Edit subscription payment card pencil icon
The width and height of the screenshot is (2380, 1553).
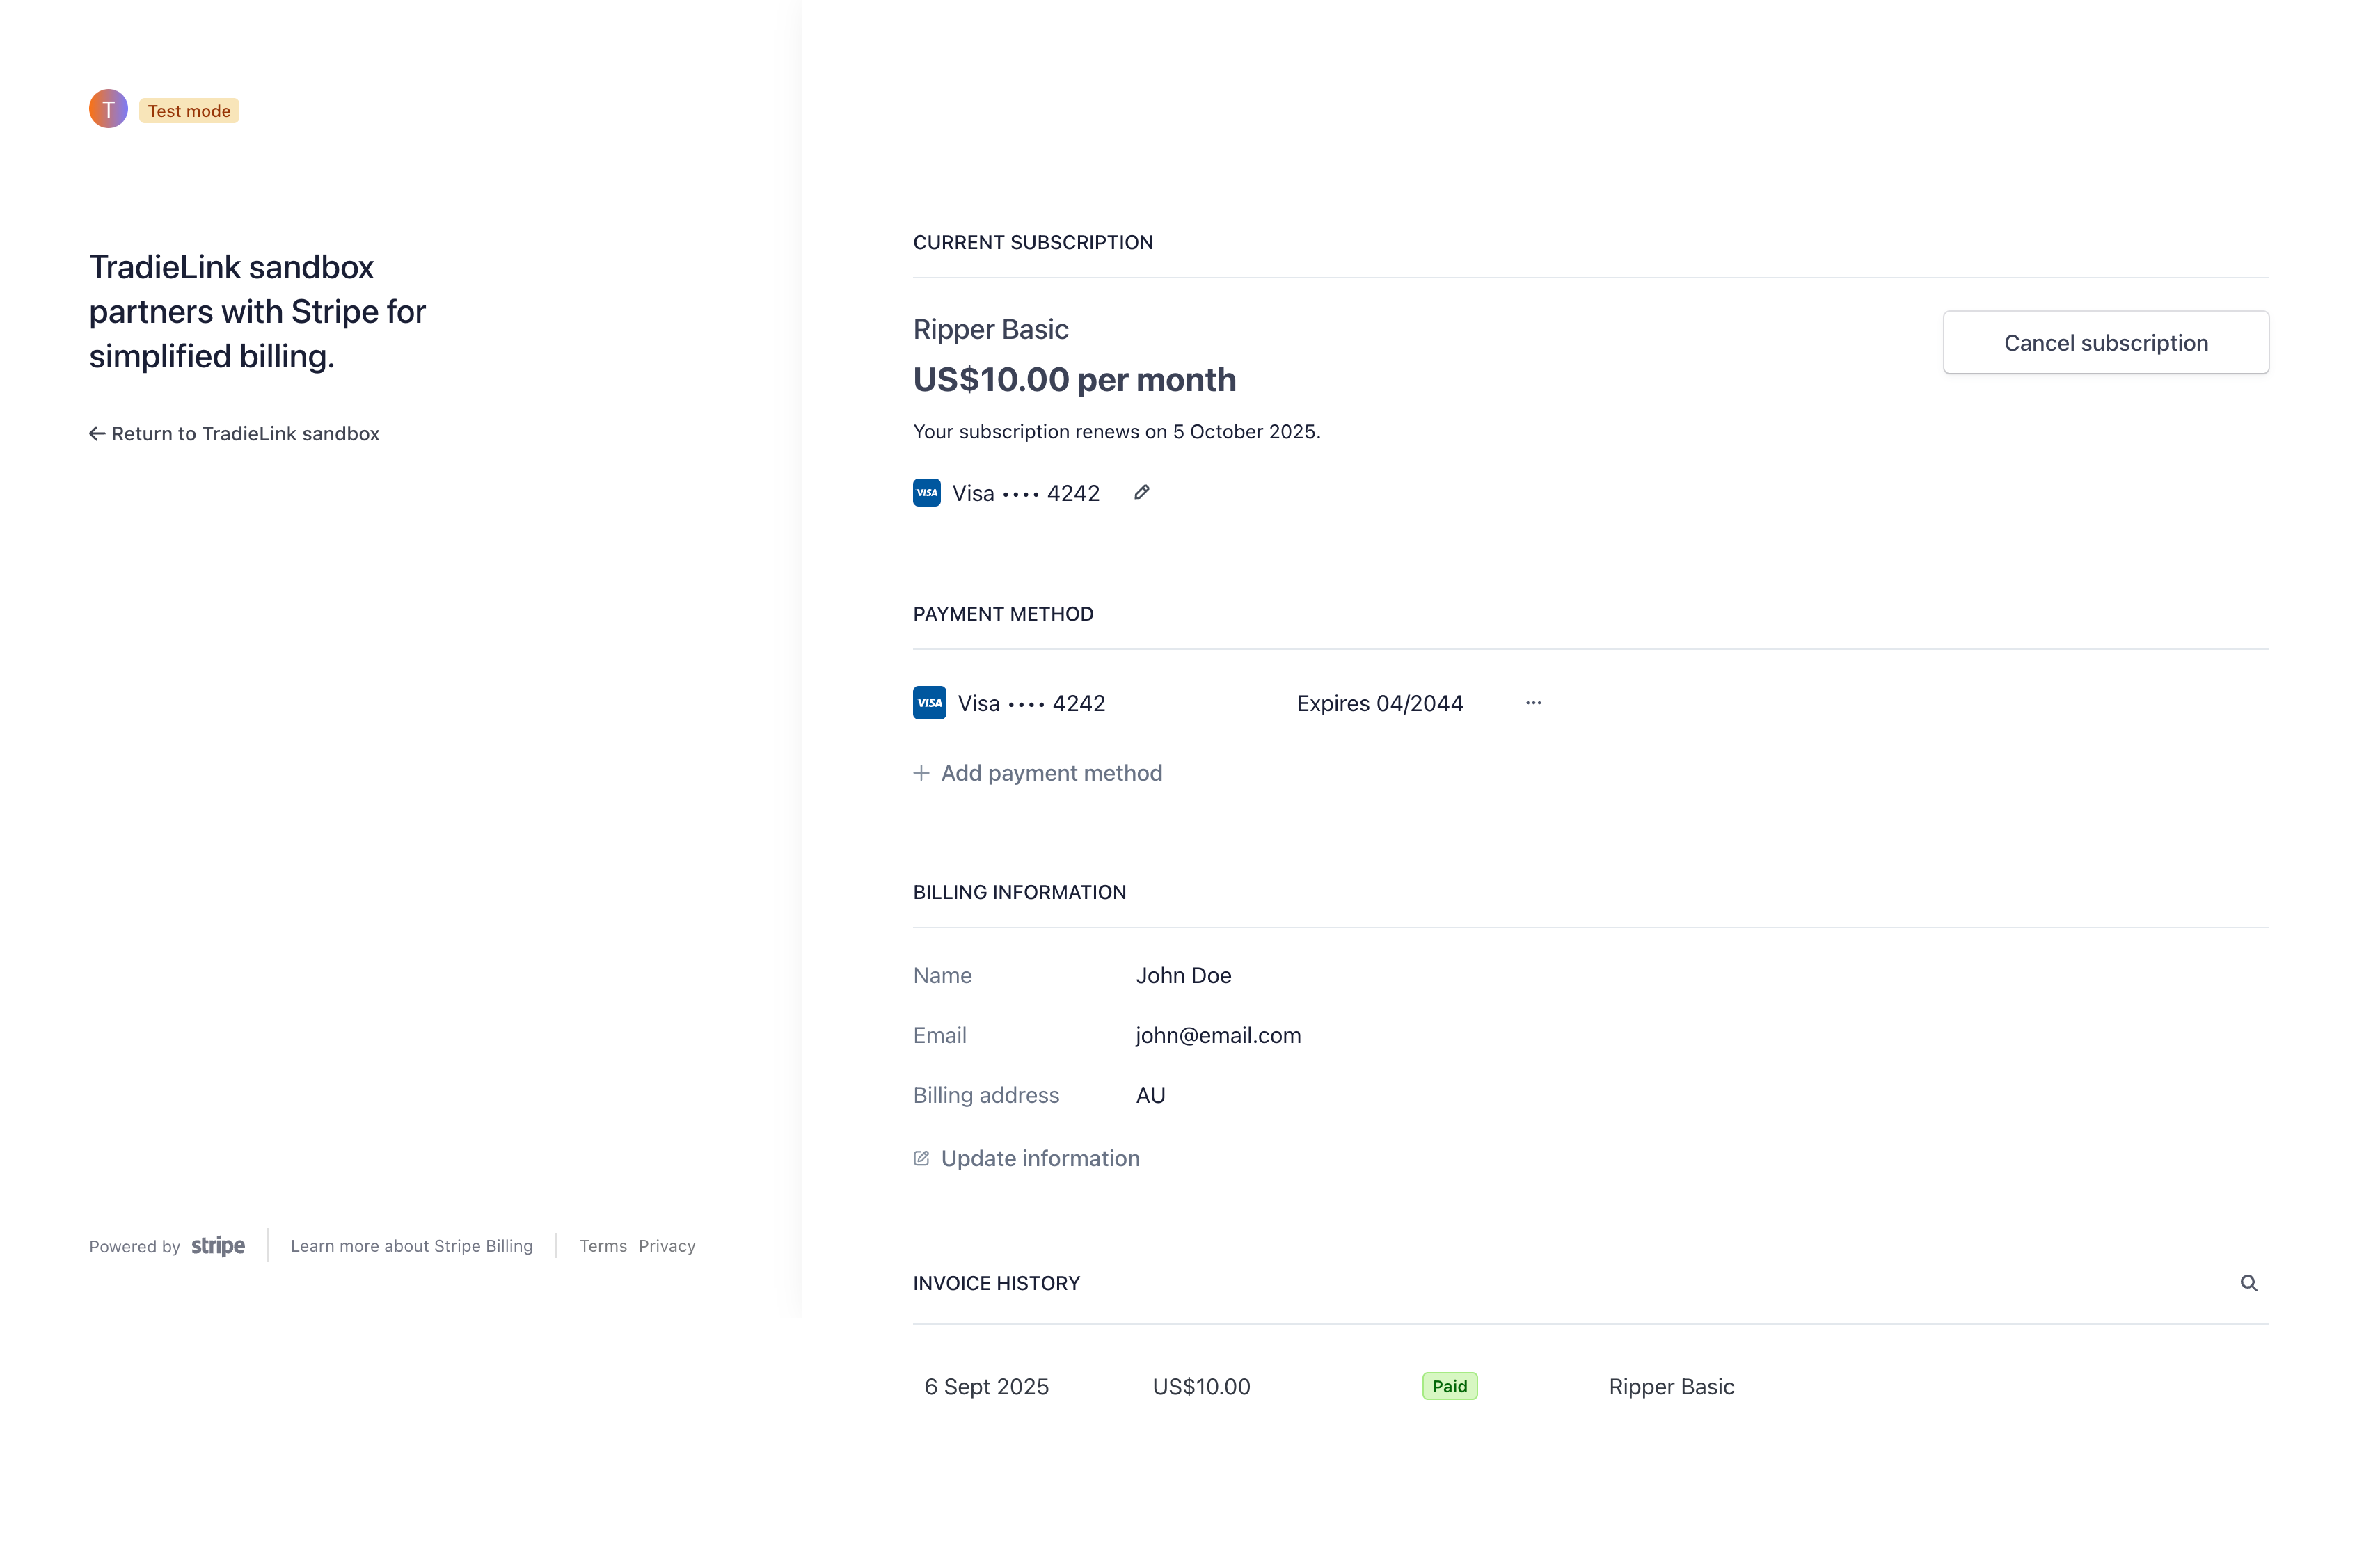coord(1141,493)
